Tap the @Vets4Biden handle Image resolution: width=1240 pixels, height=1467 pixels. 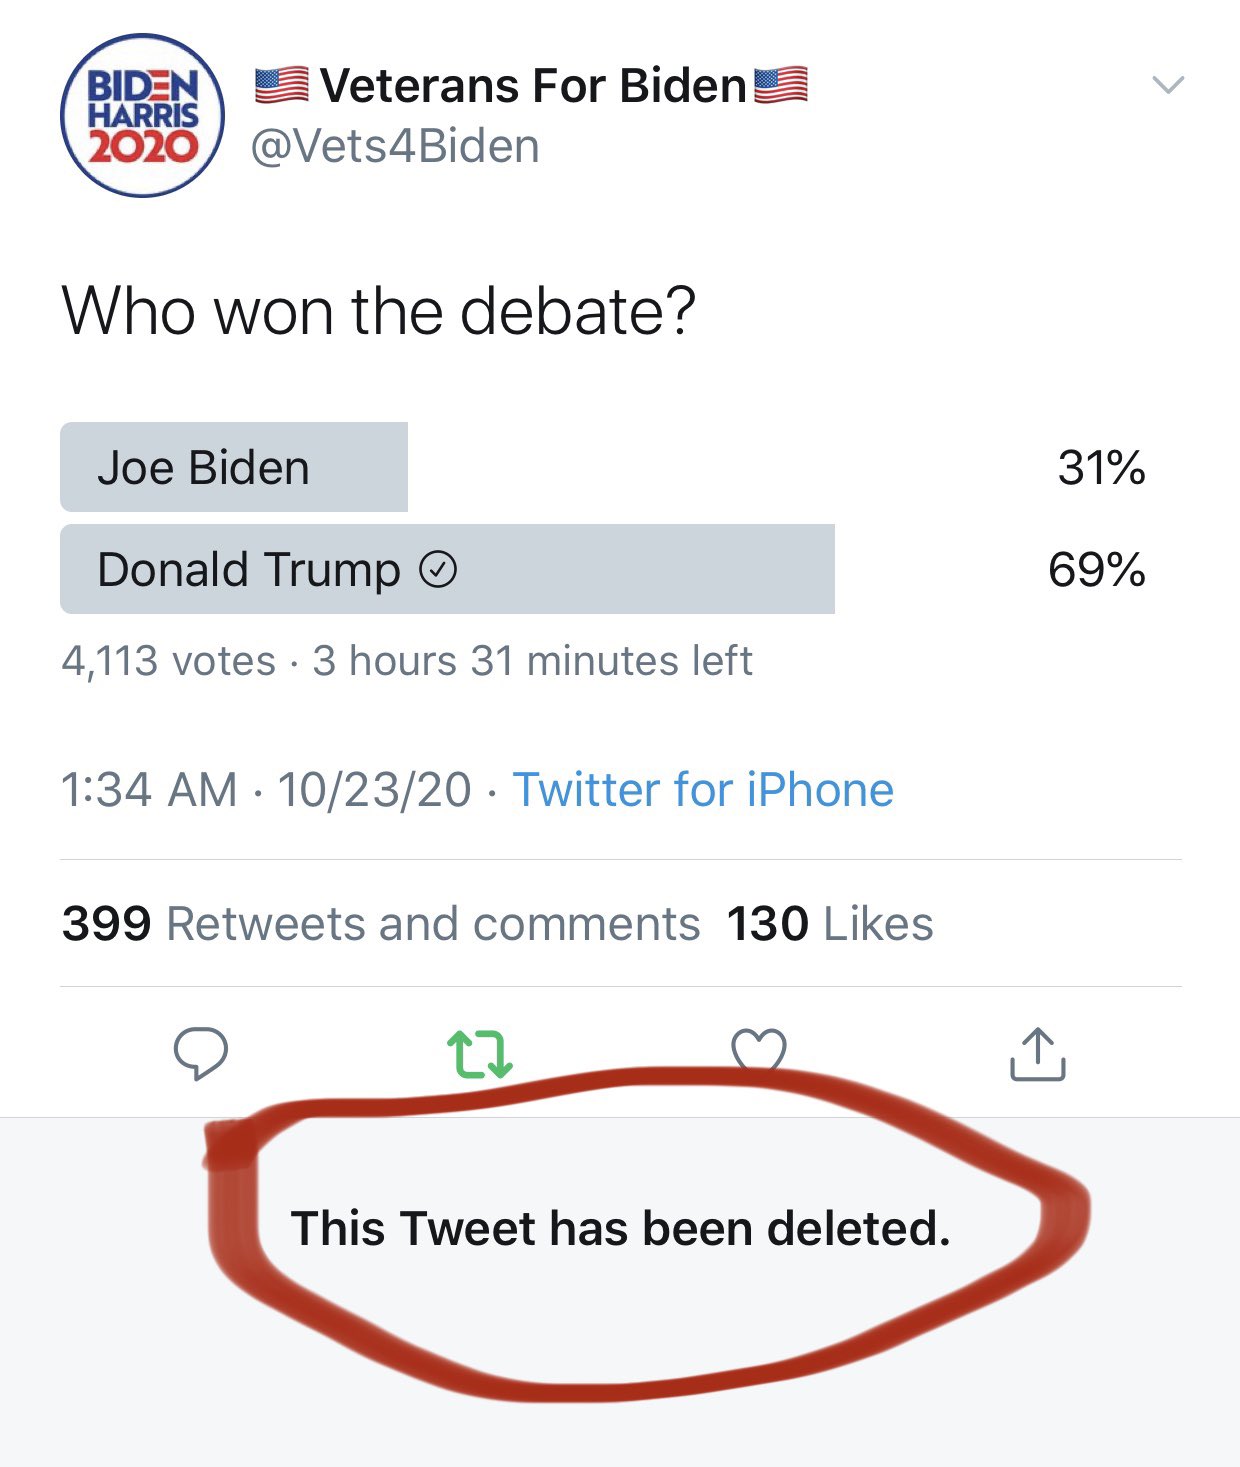click(x=395, y=147)
